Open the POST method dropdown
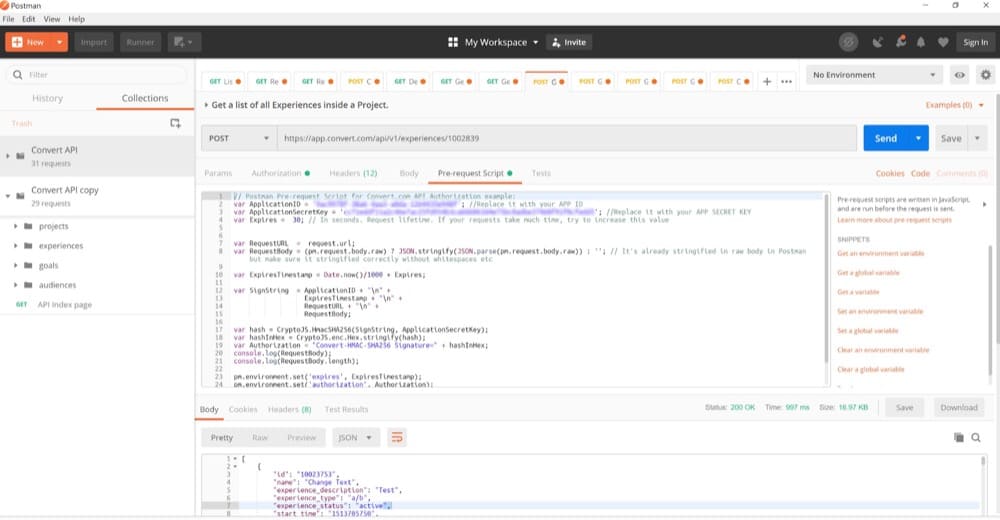 (239, 138)
